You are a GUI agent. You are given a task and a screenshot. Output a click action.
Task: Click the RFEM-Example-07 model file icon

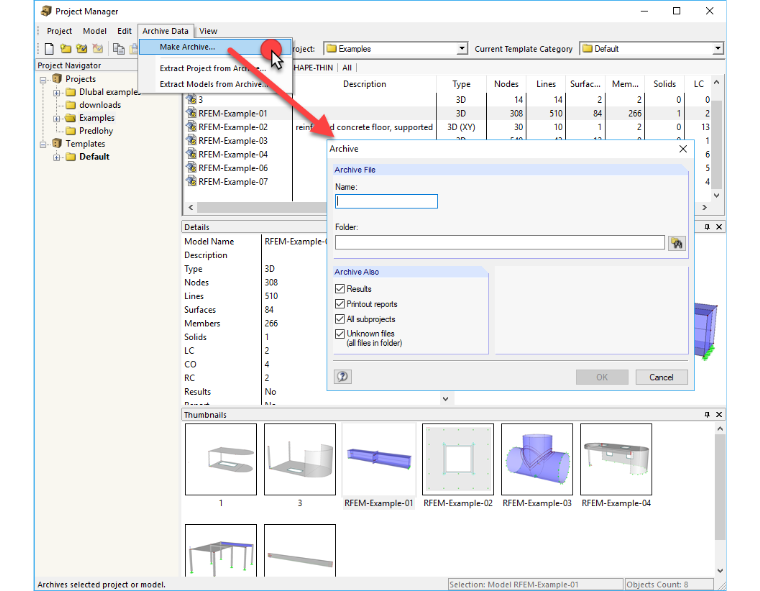point(191,181)
